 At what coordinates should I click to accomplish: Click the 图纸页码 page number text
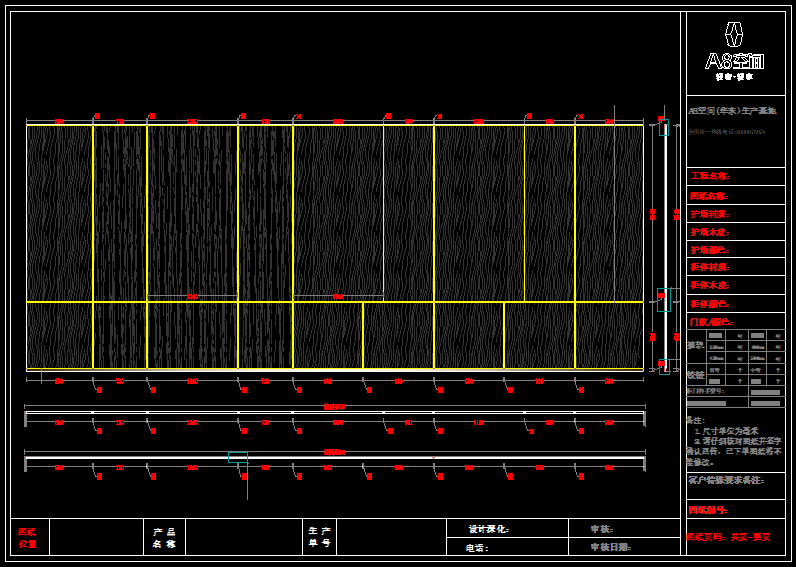(x=735, y=537)
